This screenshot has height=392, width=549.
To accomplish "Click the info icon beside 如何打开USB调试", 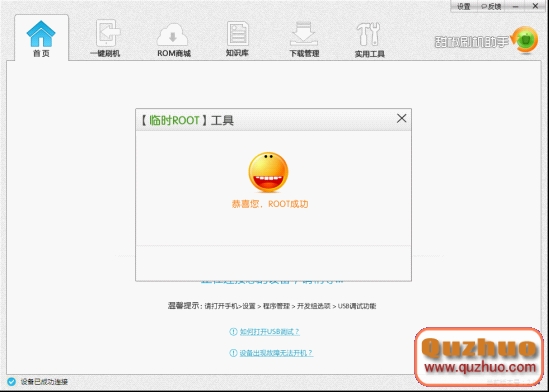I will (x=233, y=331).
